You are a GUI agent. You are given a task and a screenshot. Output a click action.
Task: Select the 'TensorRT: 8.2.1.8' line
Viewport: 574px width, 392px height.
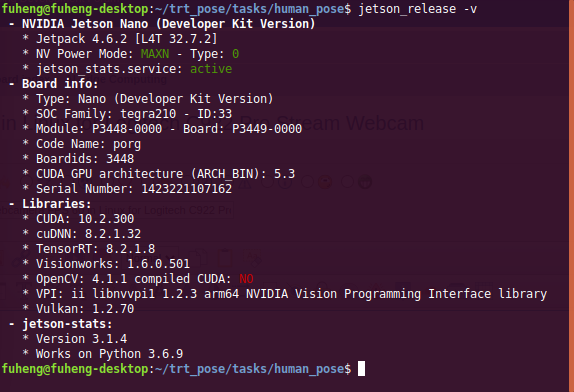point(96,249)
